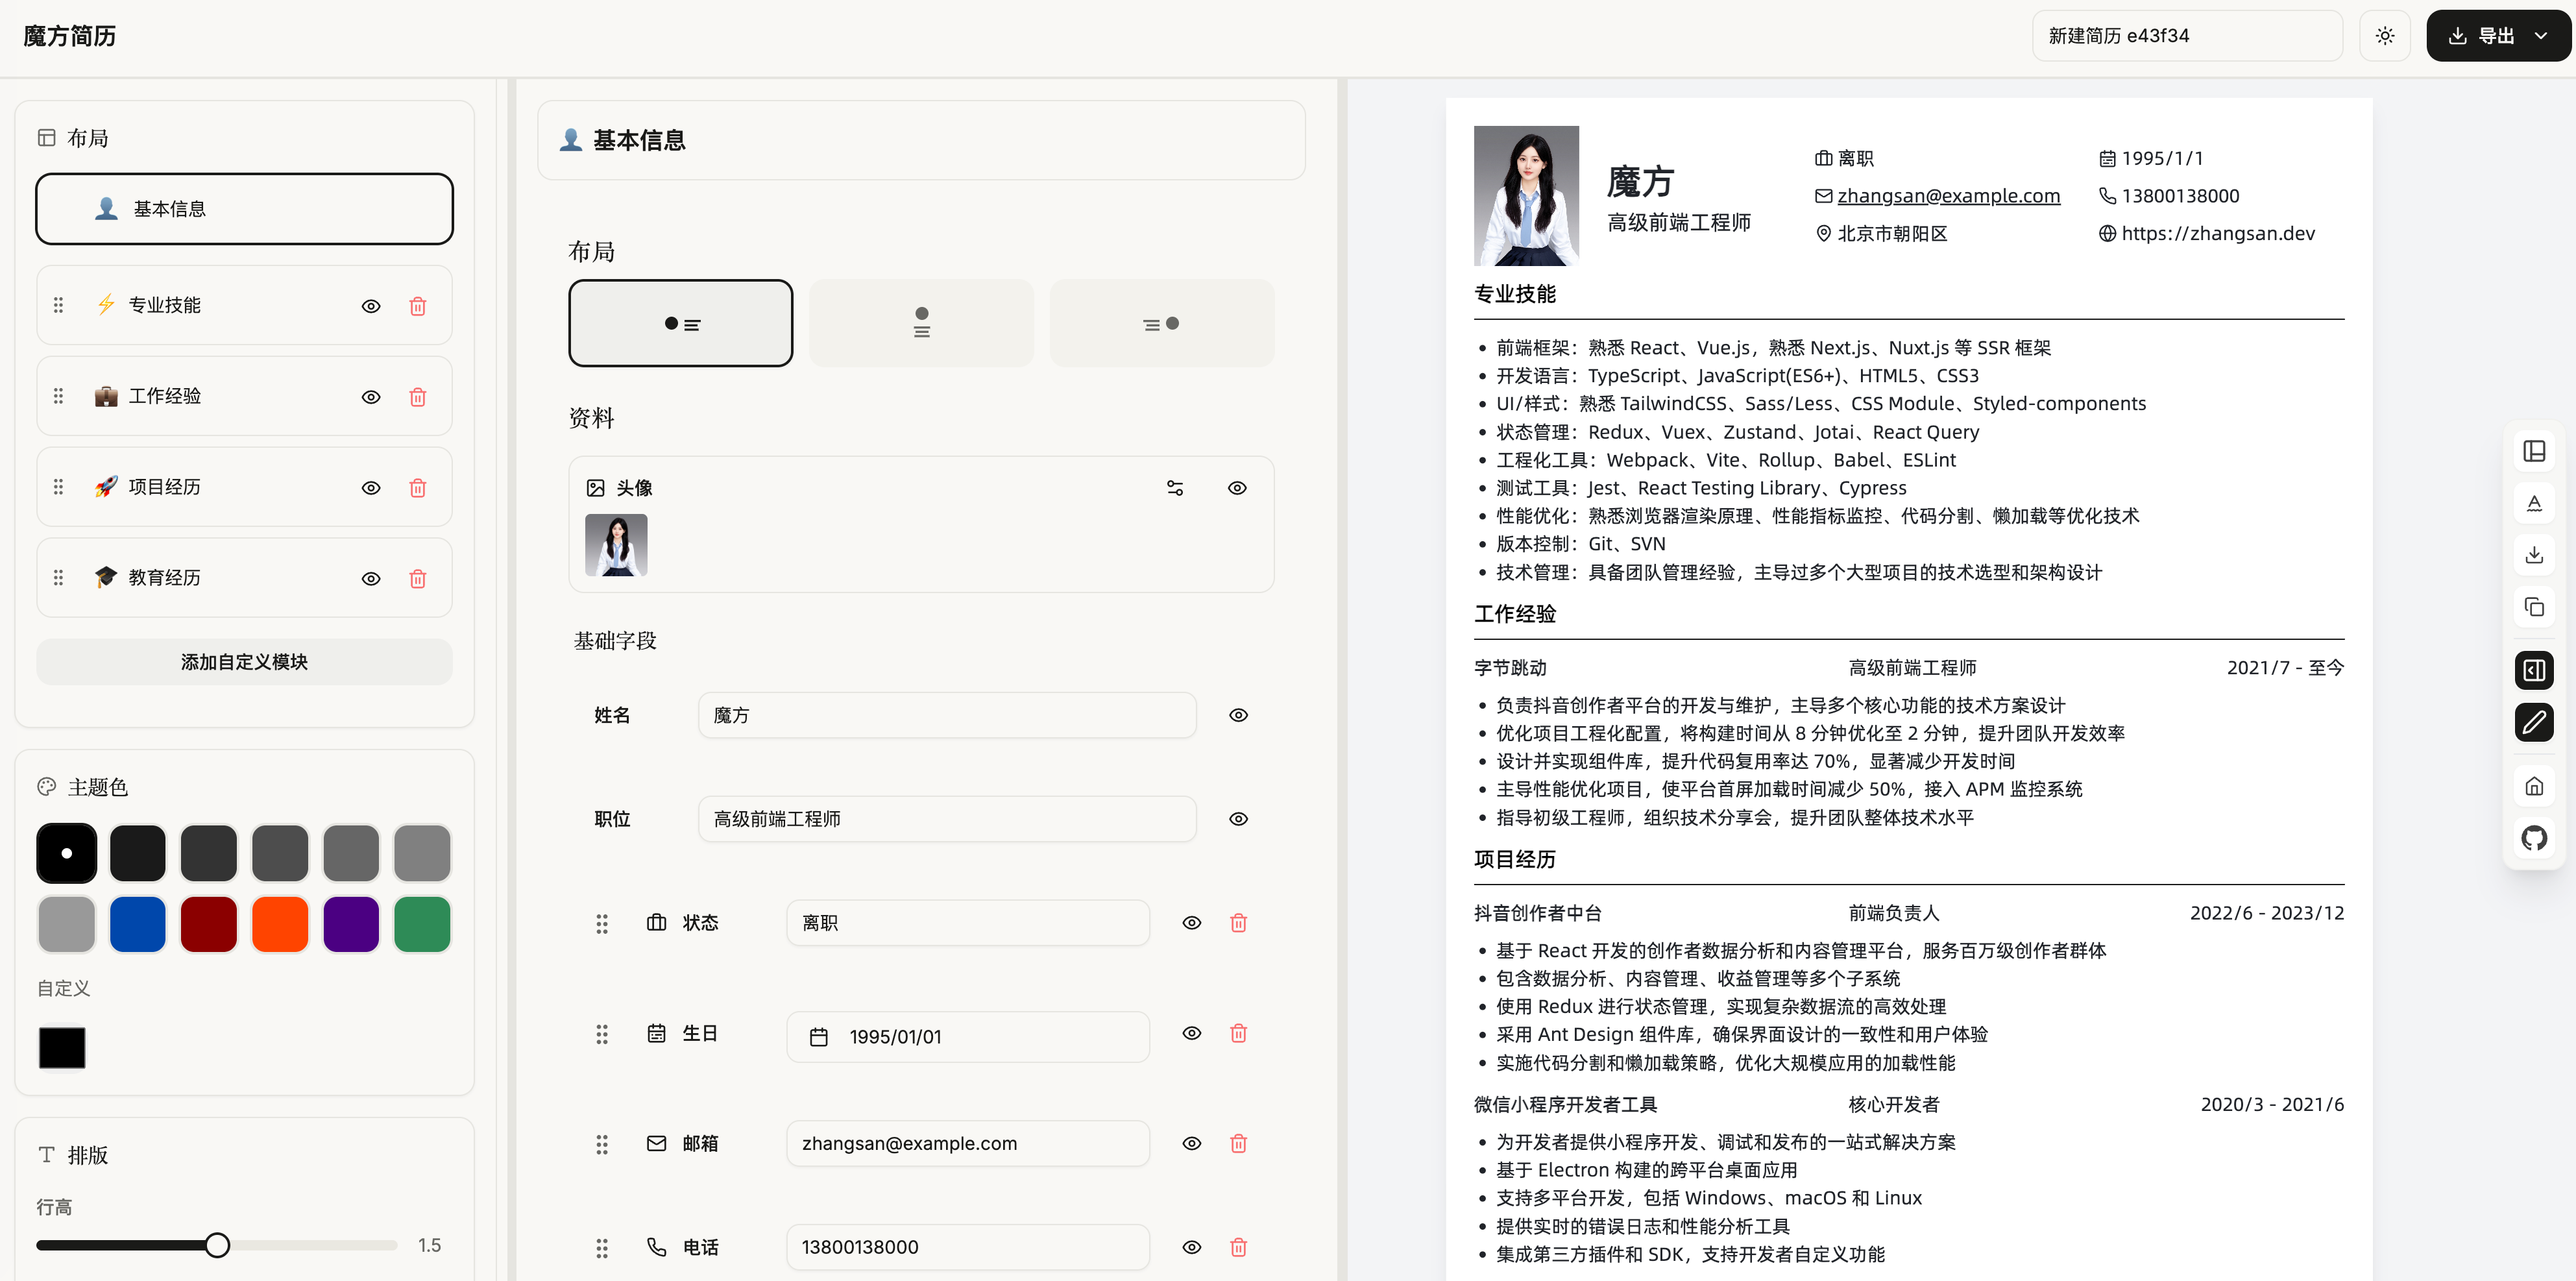Image resolution: width=2576 pixels, height=1281 pixels.
Task: Open the typography settings icon in right toolbar
Action: pos(2534,502)
